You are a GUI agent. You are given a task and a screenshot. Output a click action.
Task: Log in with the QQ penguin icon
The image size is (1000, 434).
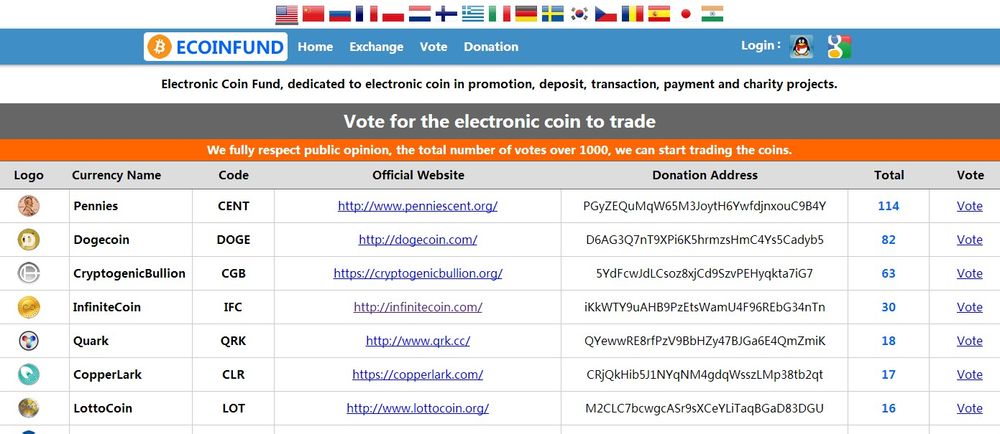[802, 47]
